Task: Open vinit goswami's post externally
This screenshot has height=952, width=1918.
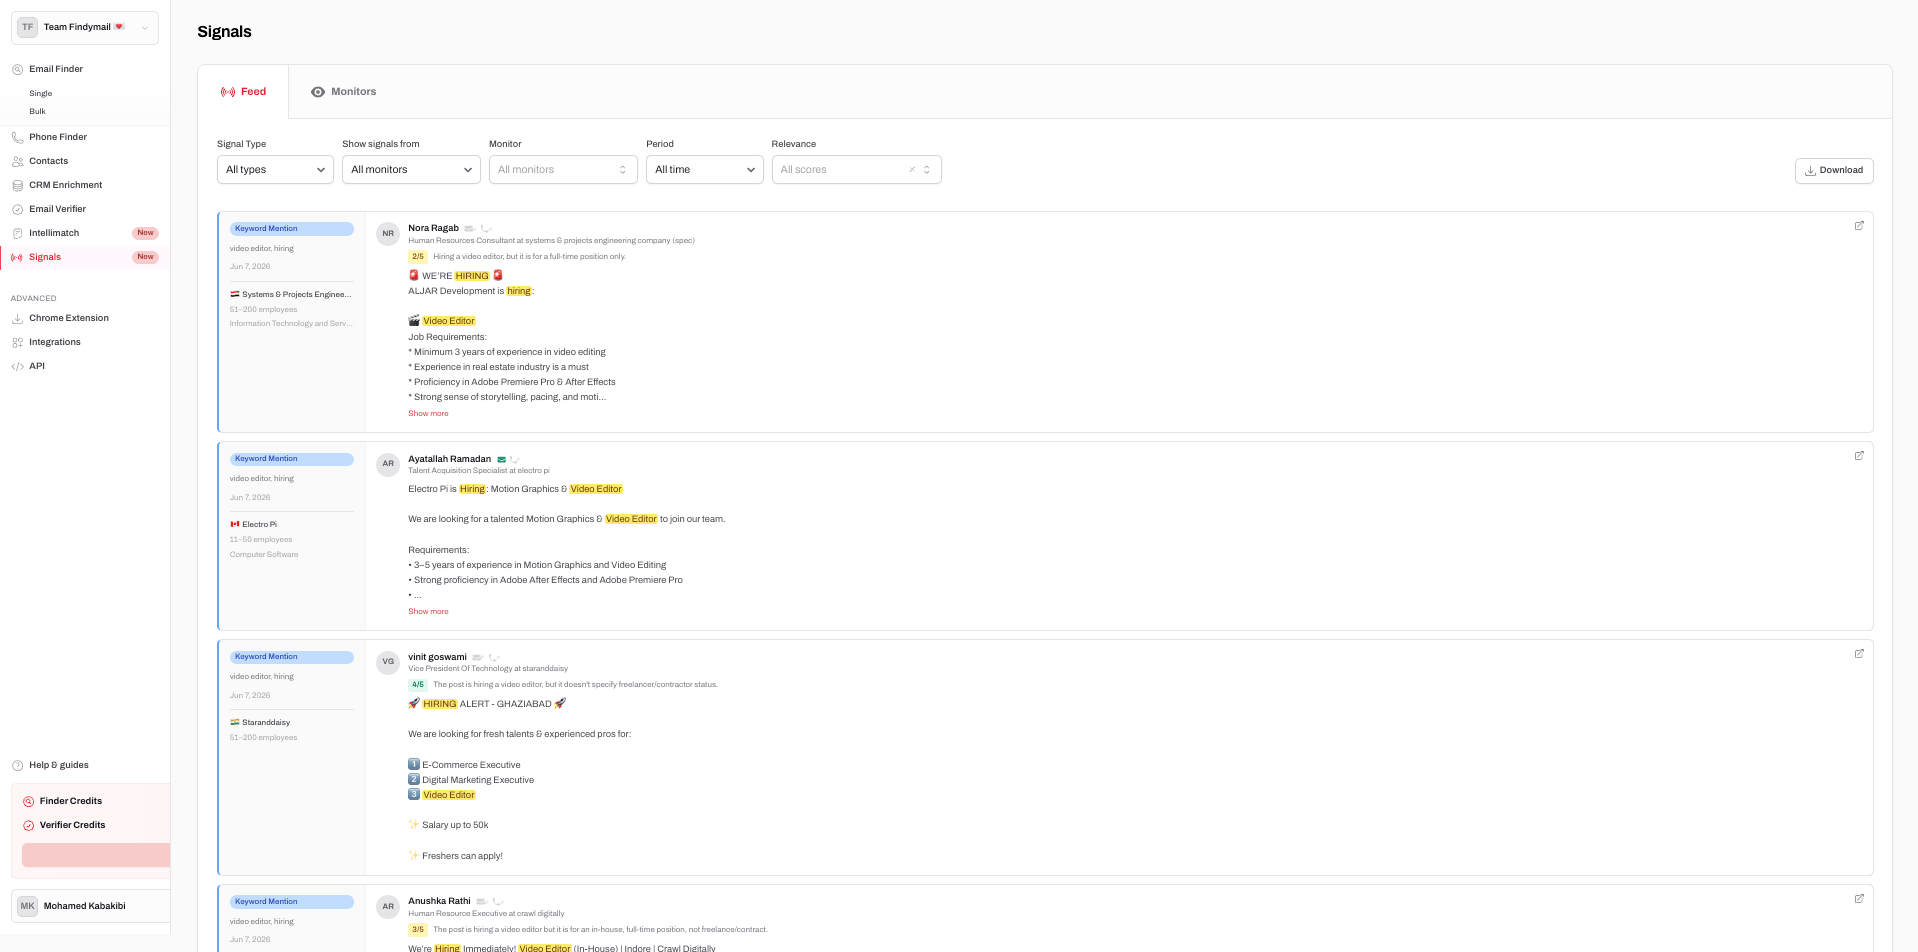Action: [x=1859, y=654]
